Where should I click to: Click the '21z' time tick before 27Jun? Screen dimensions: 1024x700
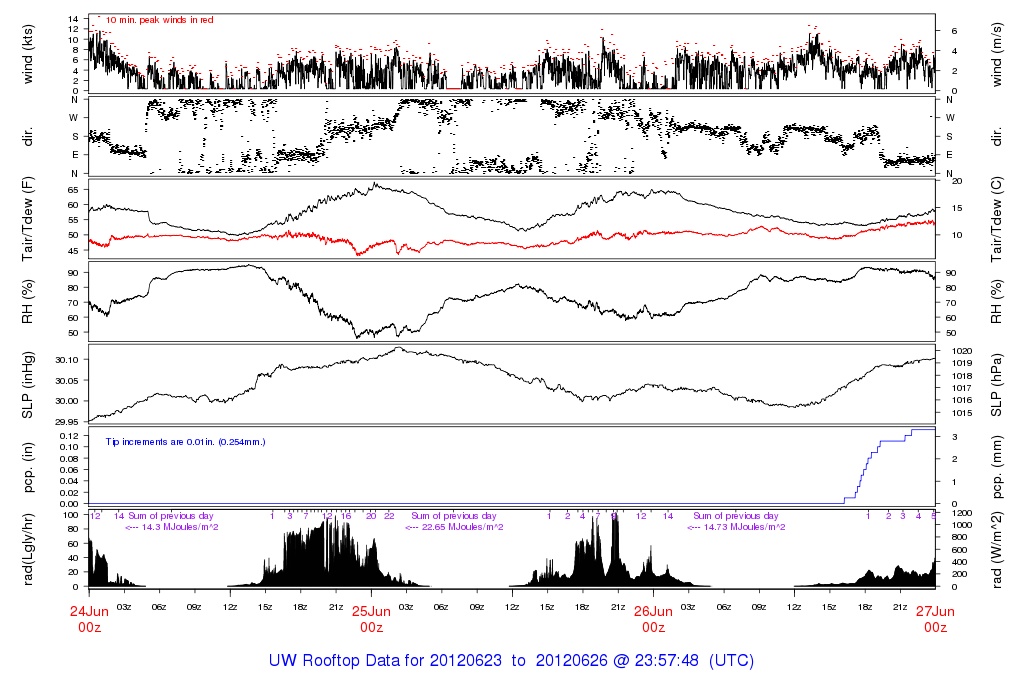[900, 607]
